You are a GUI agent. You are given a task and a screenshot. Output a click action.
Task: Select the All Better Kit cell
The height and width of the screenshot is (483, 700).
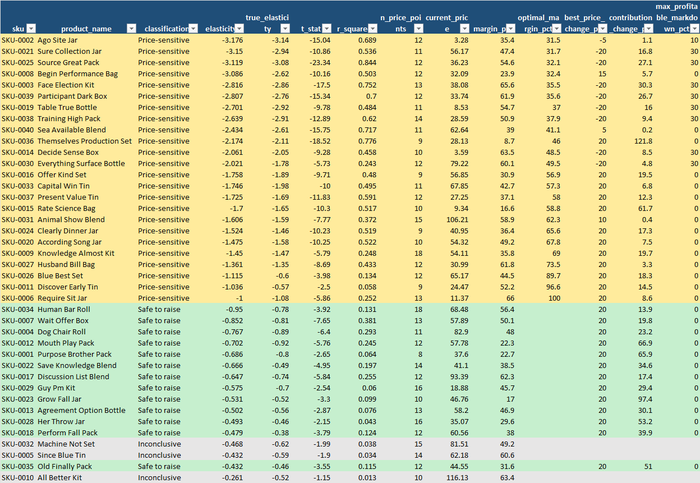coord(86,477)
